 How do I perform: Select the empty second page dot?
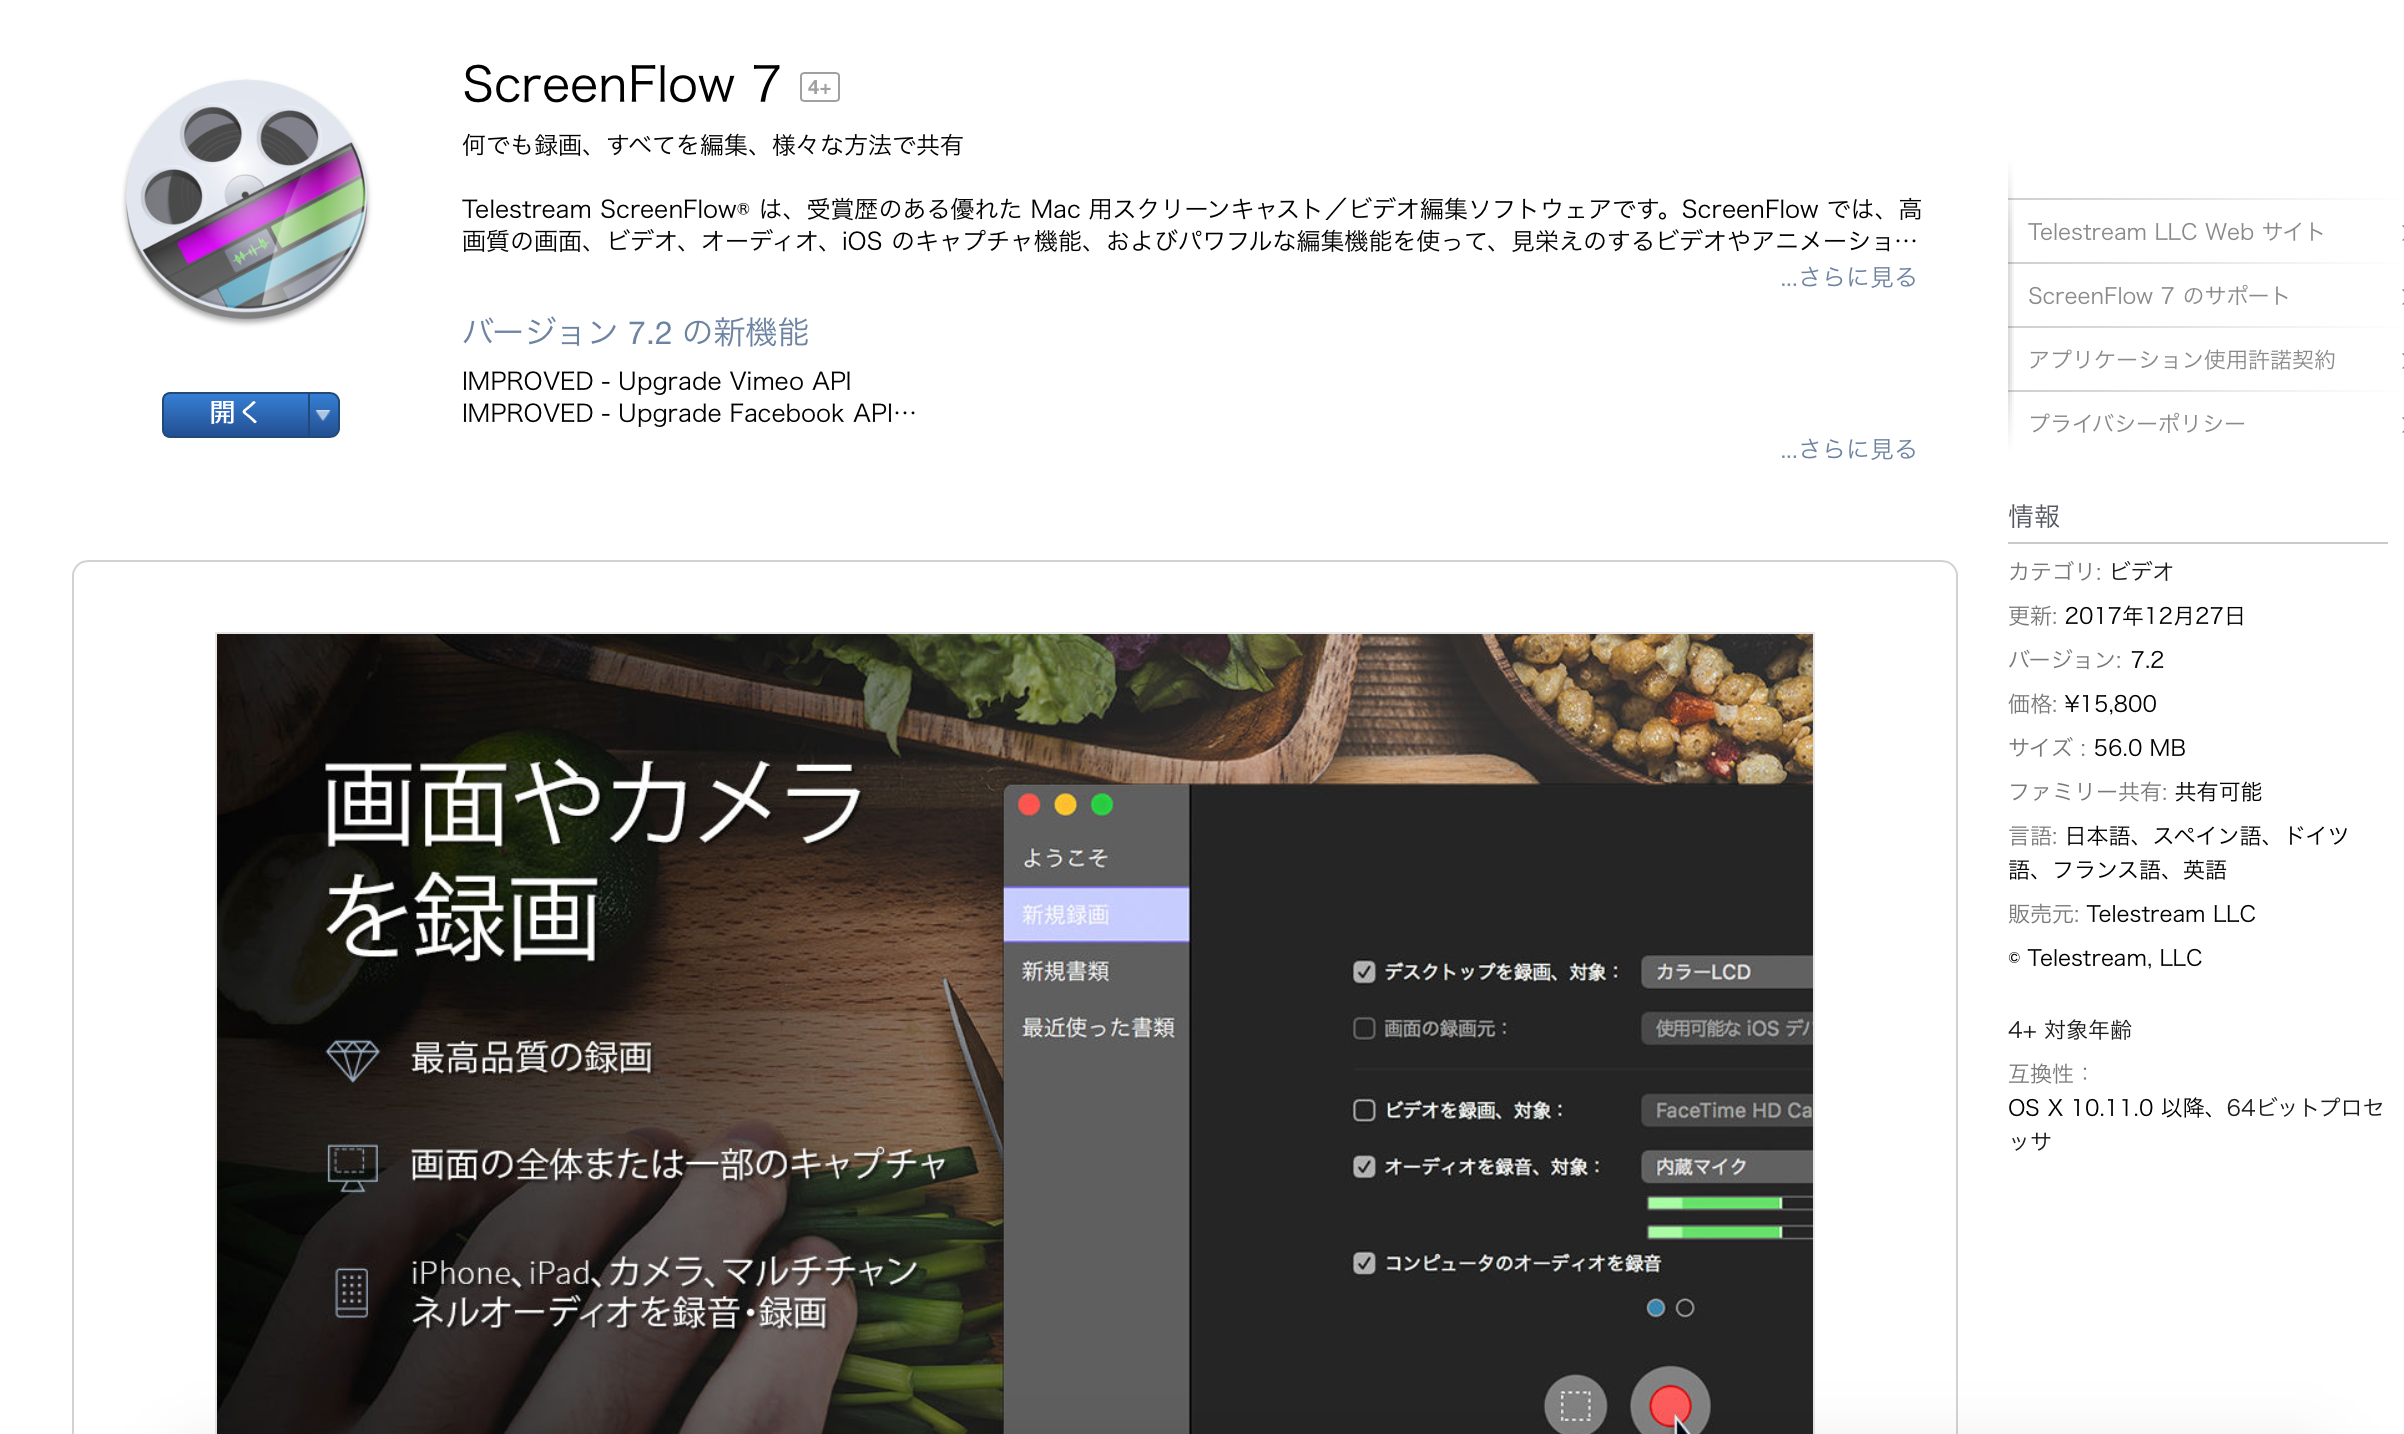1685,1308
